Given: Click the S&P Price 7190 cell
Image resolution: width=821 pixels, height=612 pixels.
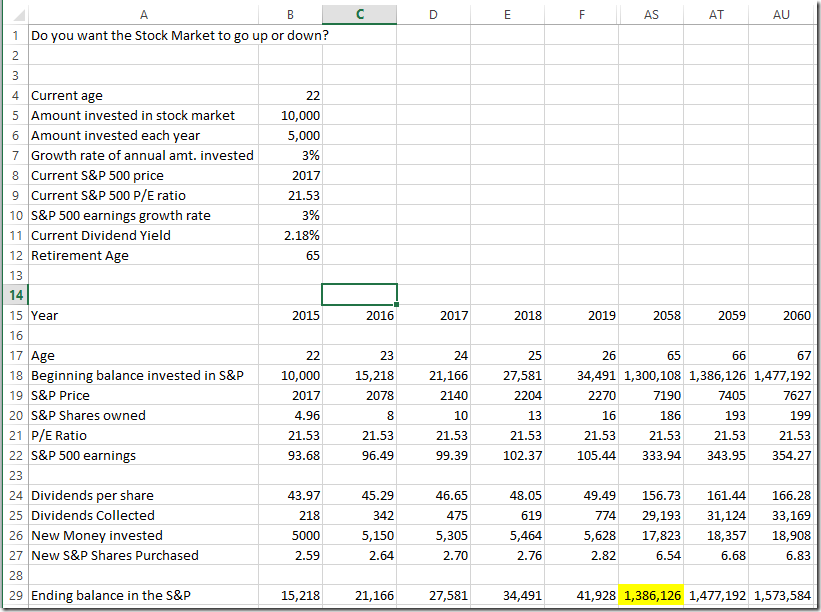Looking at the screenshot, I should click(651, 395).
